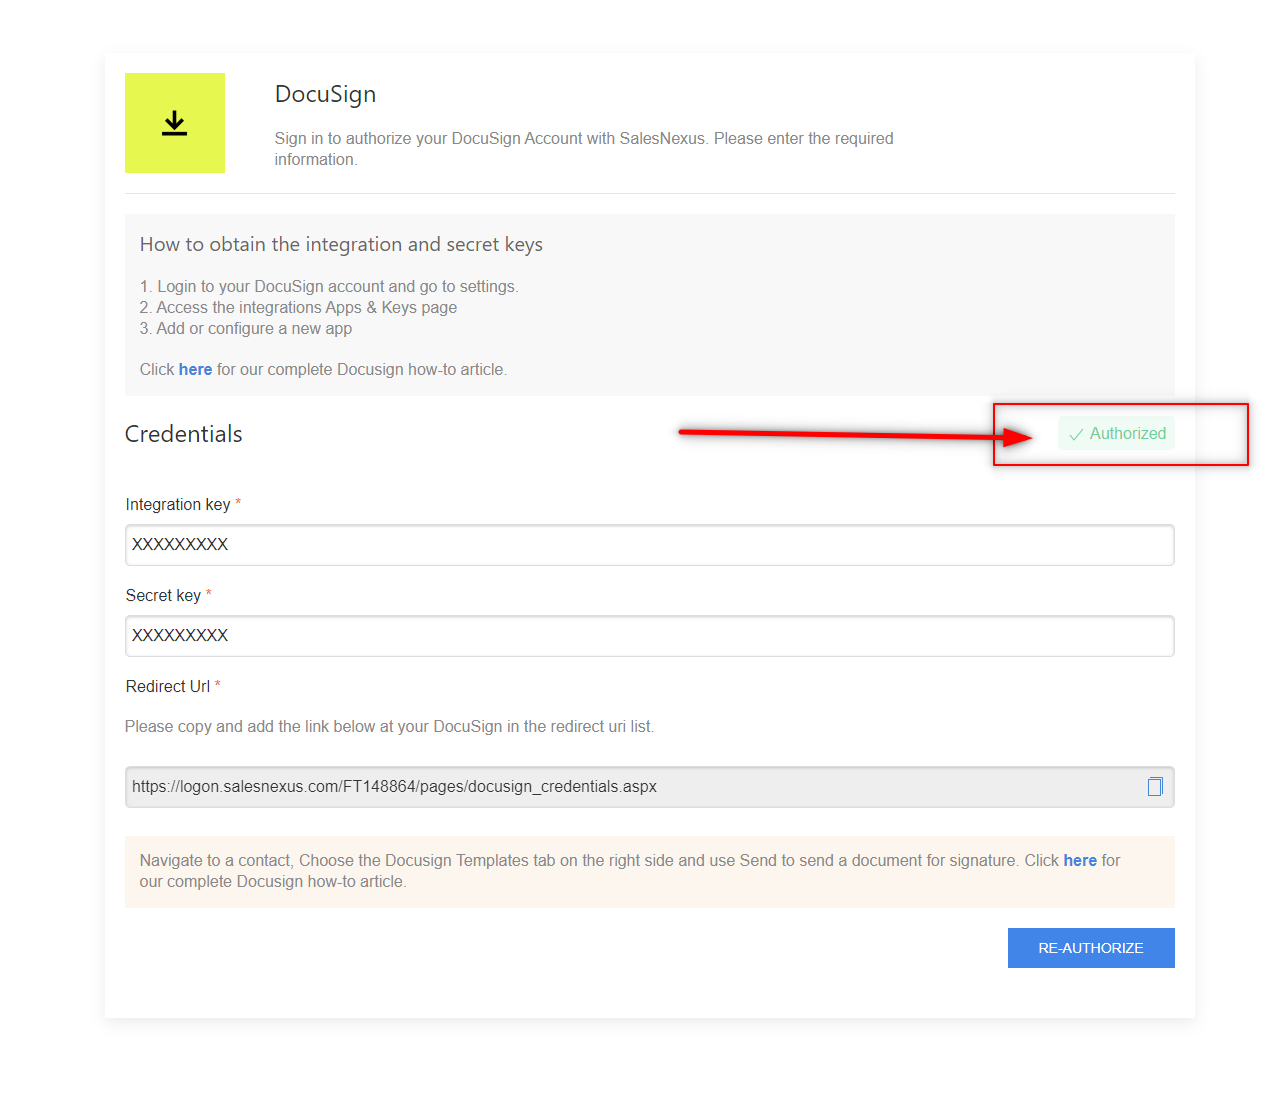Screen dimensions: 1285x1099
Task: Select the Redirect Url text field
Action: [x=650, y=787]
